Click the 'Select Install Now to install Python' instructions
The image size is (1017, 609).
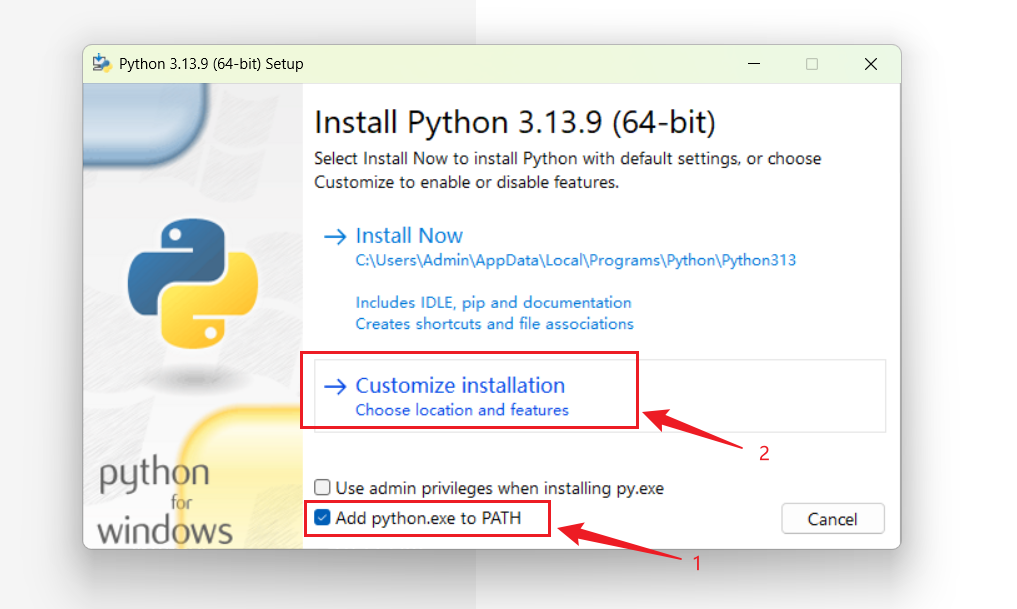(x=568, y=171)
